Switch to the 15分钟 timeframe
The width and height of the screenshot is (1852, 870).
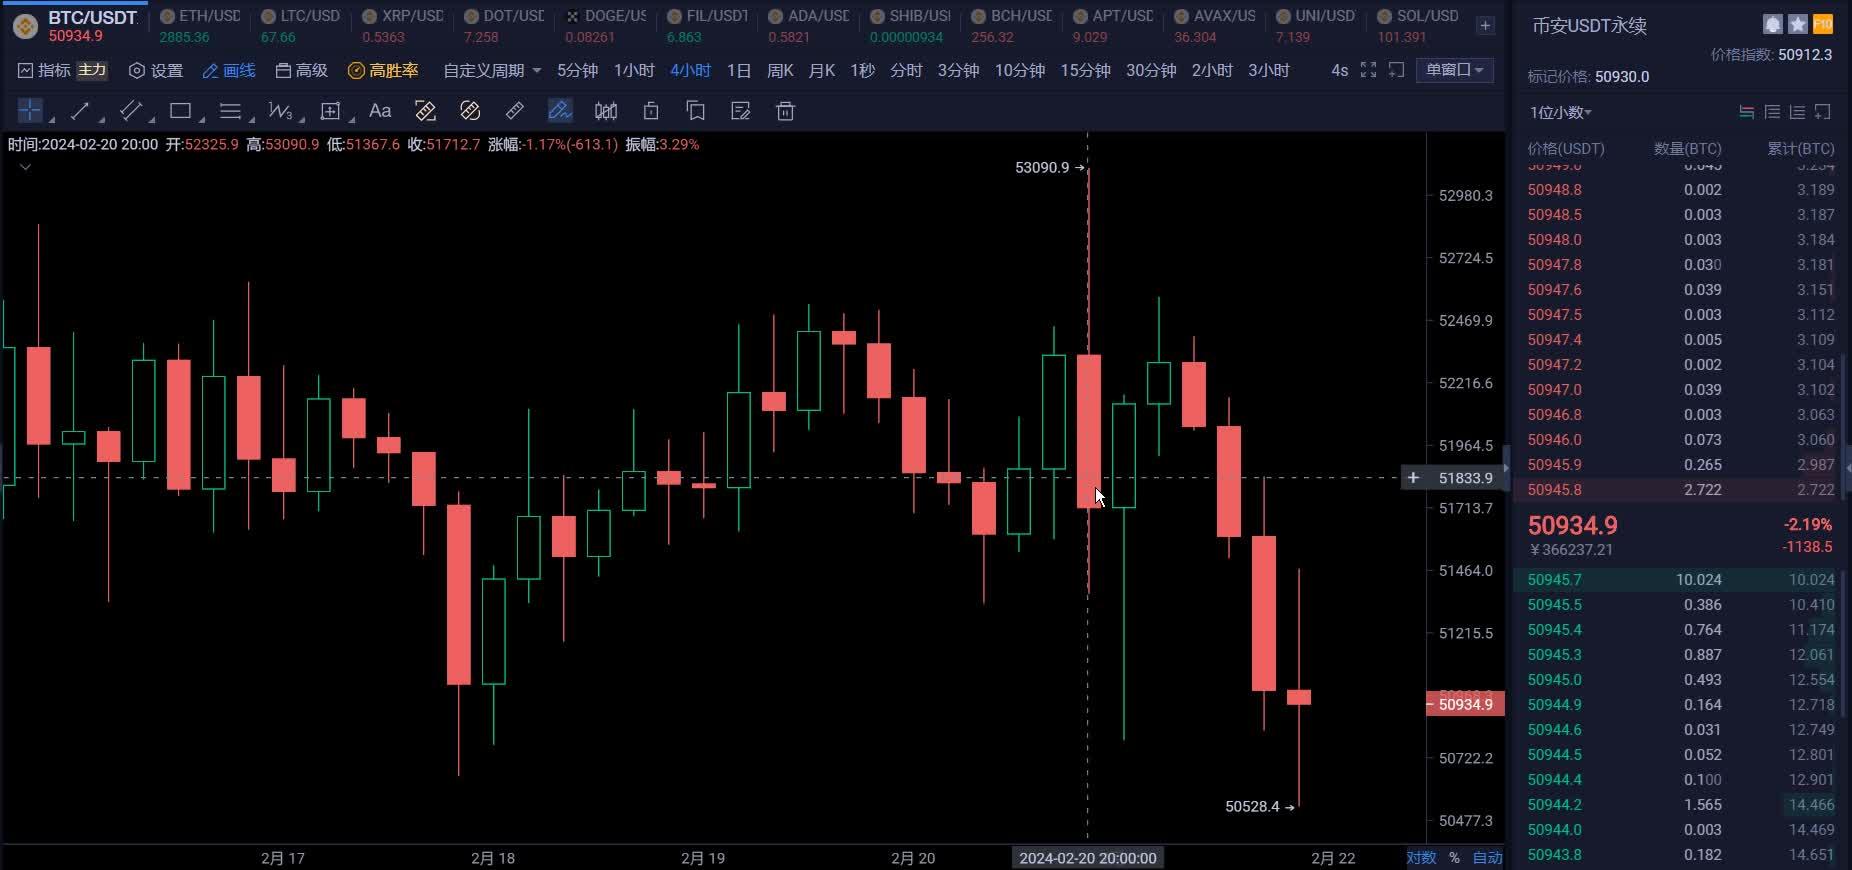(x=1085, y=70)
